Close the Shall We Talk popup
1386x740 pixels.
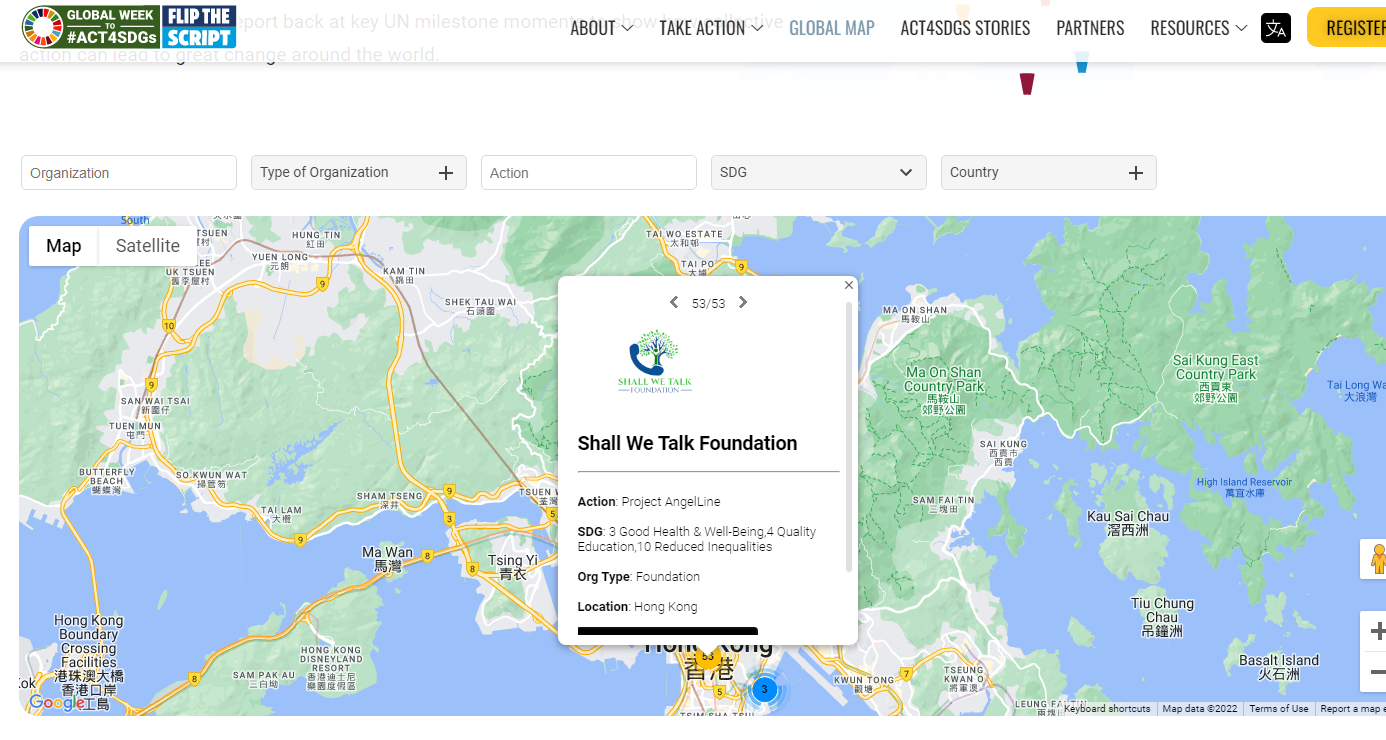849,285
